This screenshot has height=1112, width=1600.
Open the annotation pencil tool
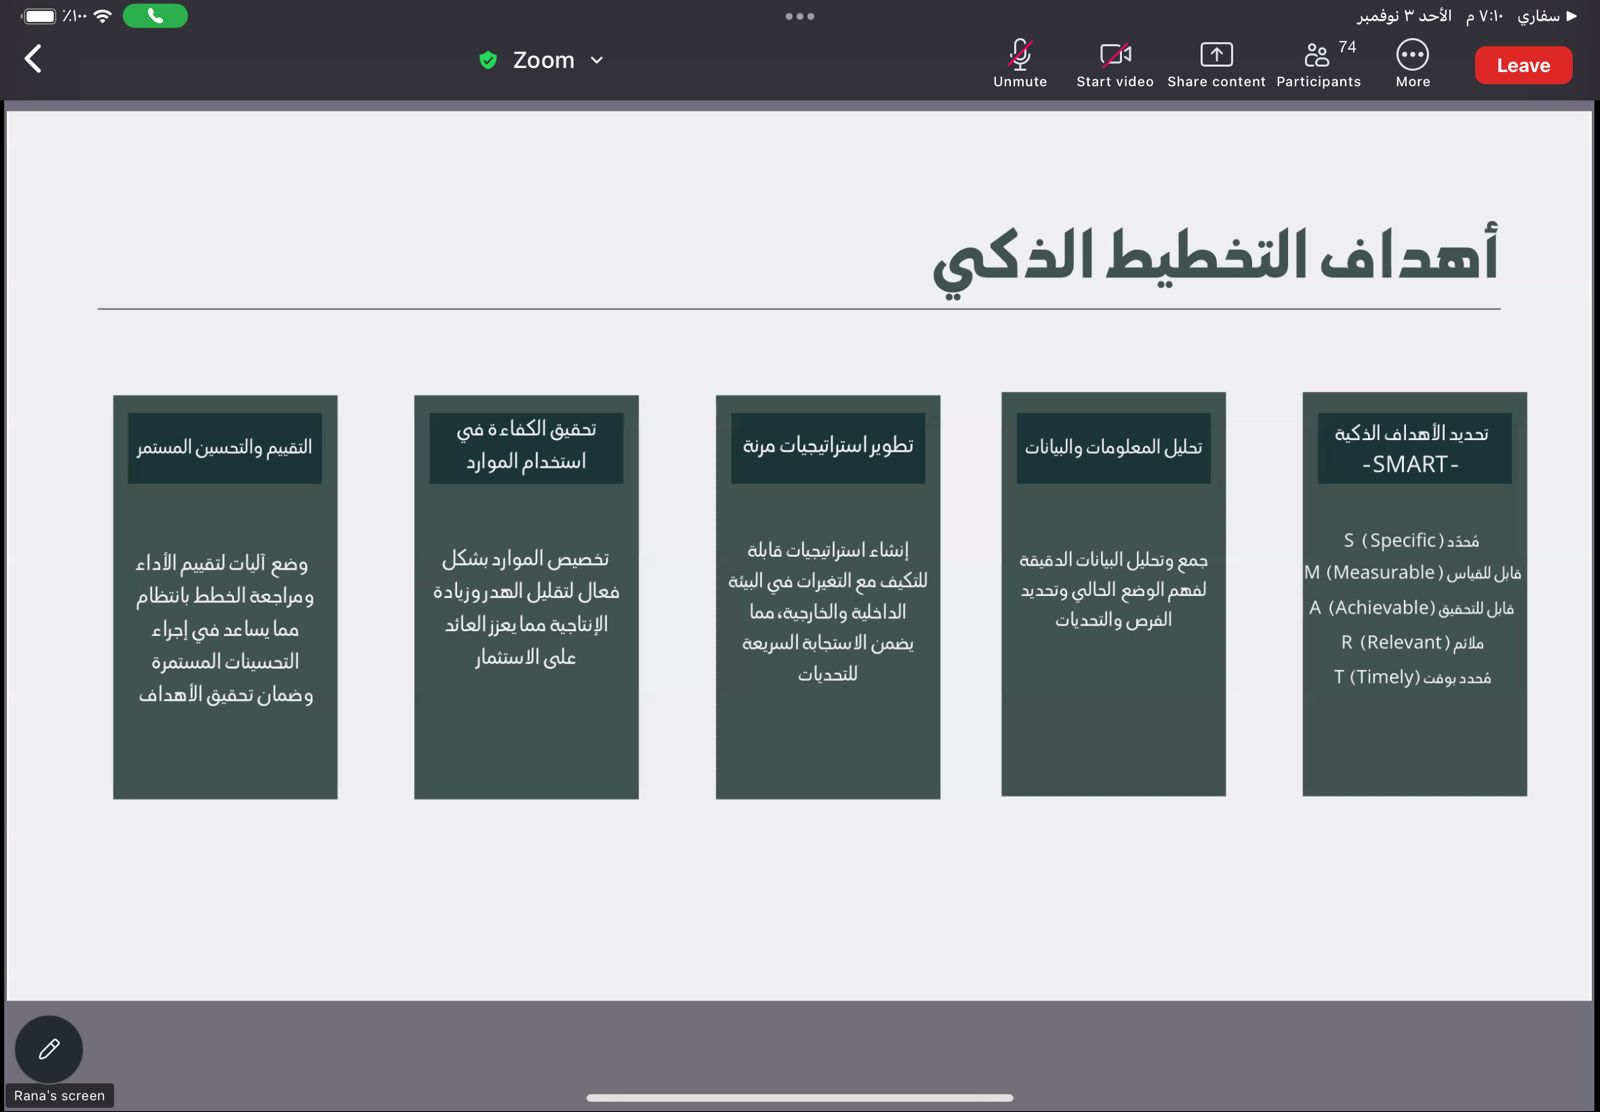(49, 1049)
